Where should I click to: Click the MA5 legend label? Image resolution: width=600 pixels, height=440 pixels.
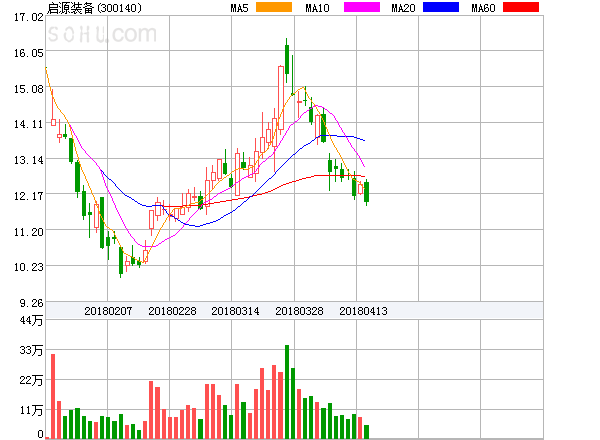tap(239, 8)
